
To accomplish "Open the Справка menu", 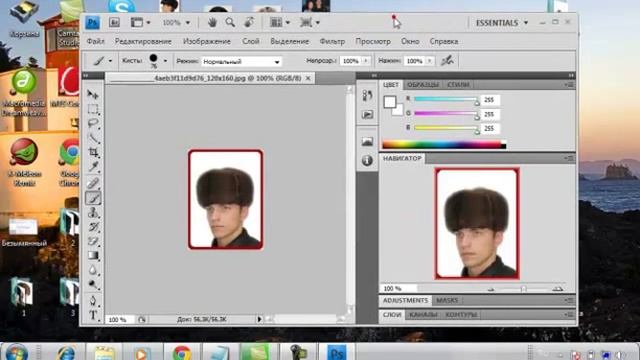I will pos(444,42).
